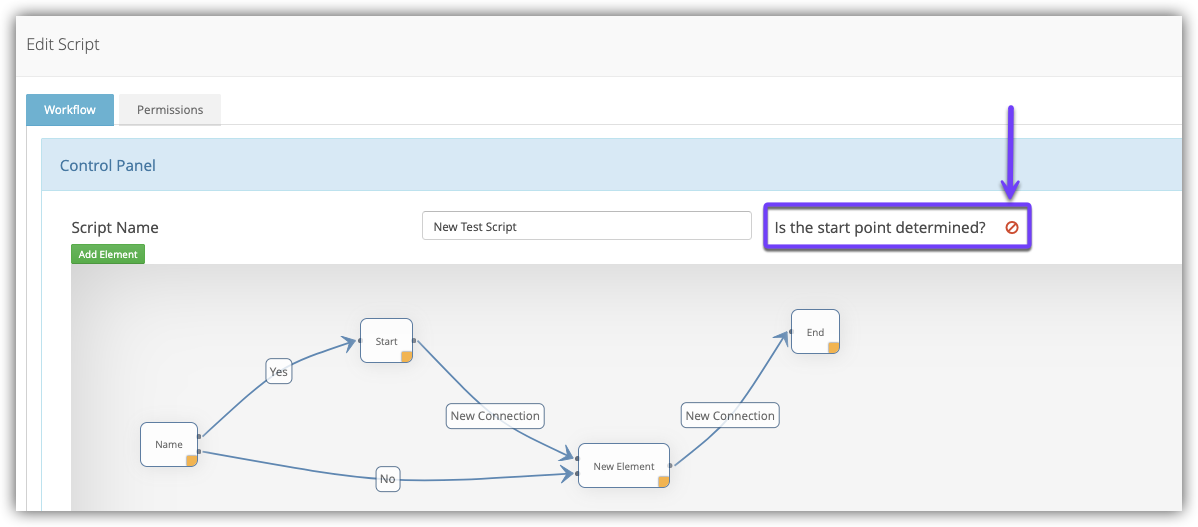Select New Connection label leading to End node

pyautogui.click(x=730, y=416)
